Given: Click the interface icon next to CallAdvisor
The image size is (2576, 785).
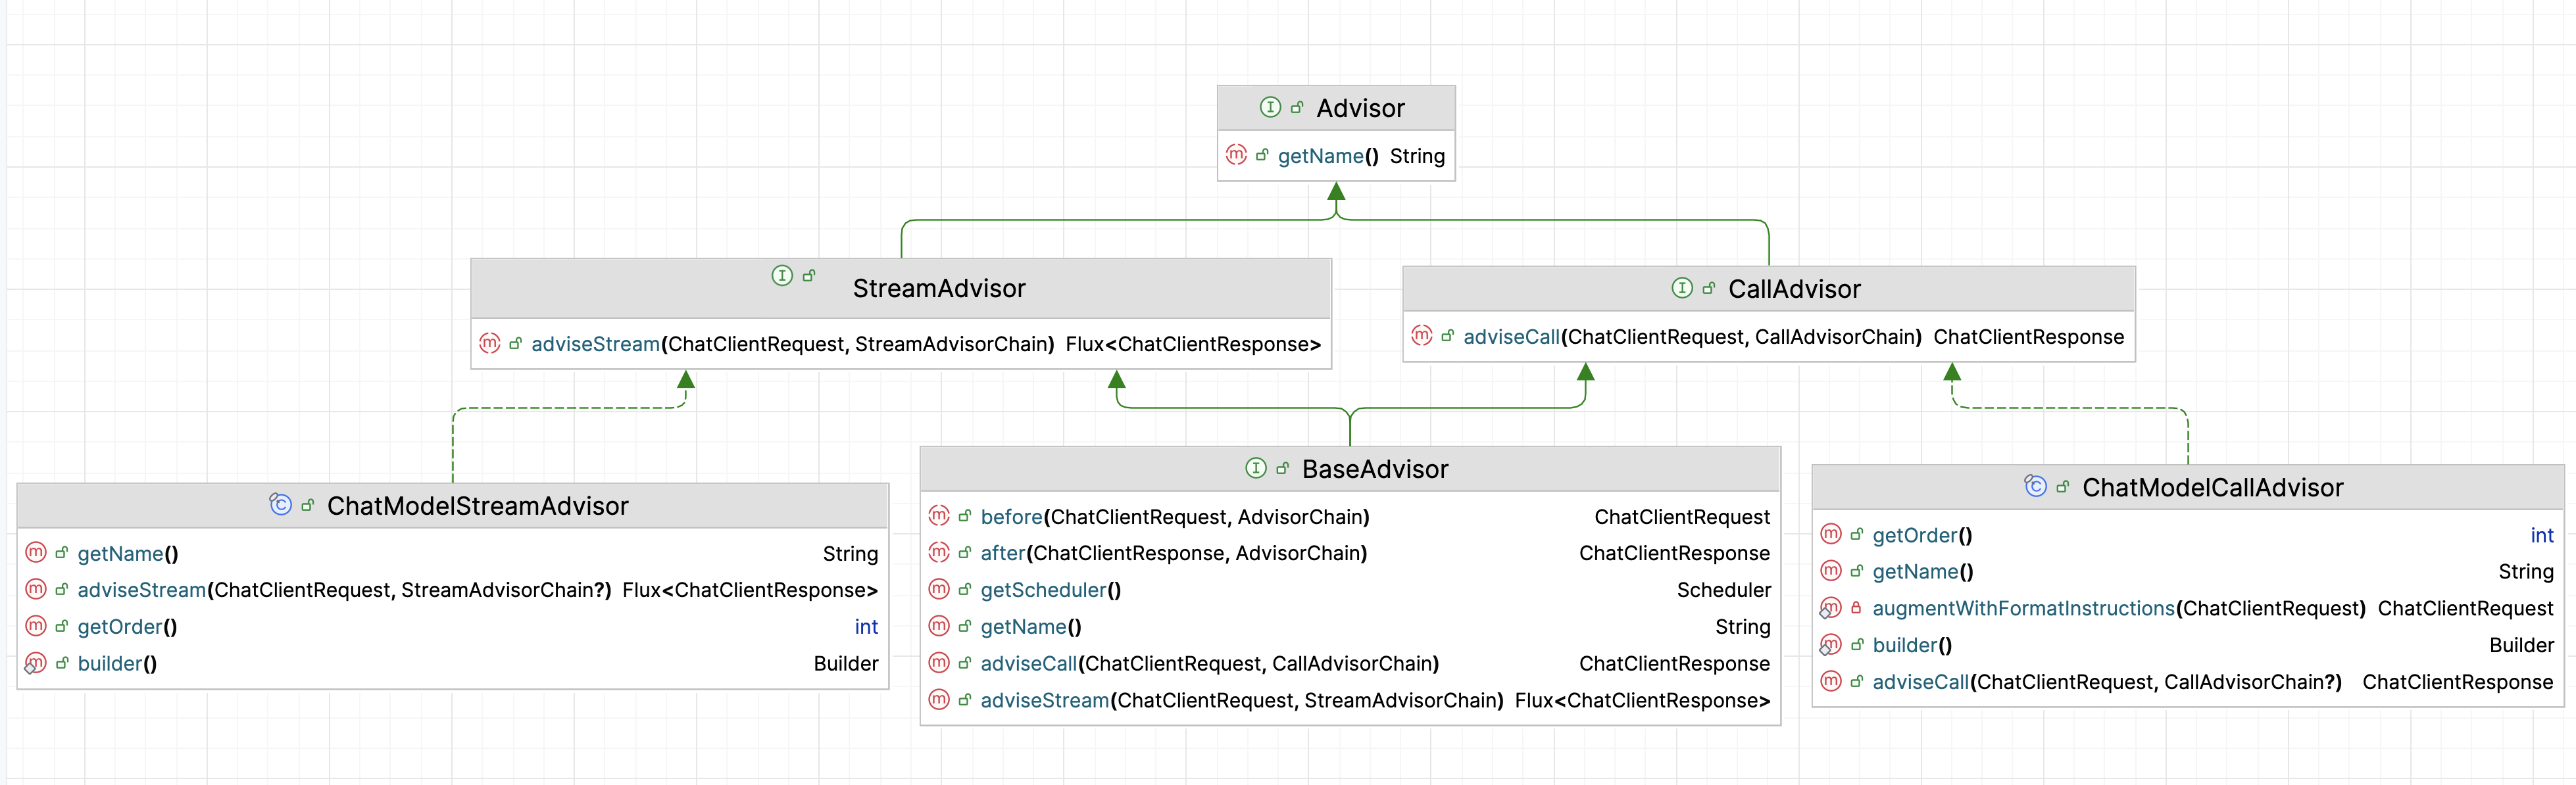Looking at the screenshot, I should coord(1682,288).
